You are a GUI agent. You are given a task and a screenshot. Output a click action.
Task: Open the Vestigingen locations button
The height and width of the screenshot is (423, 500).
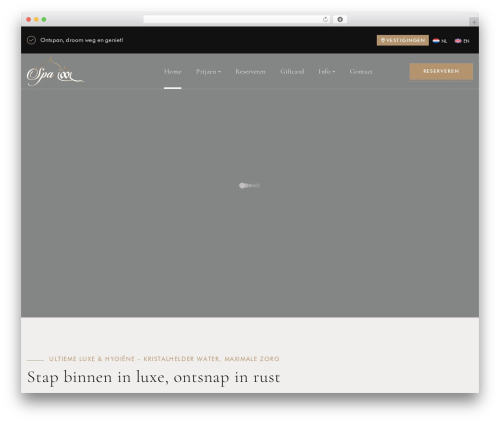tap(403, 40)
